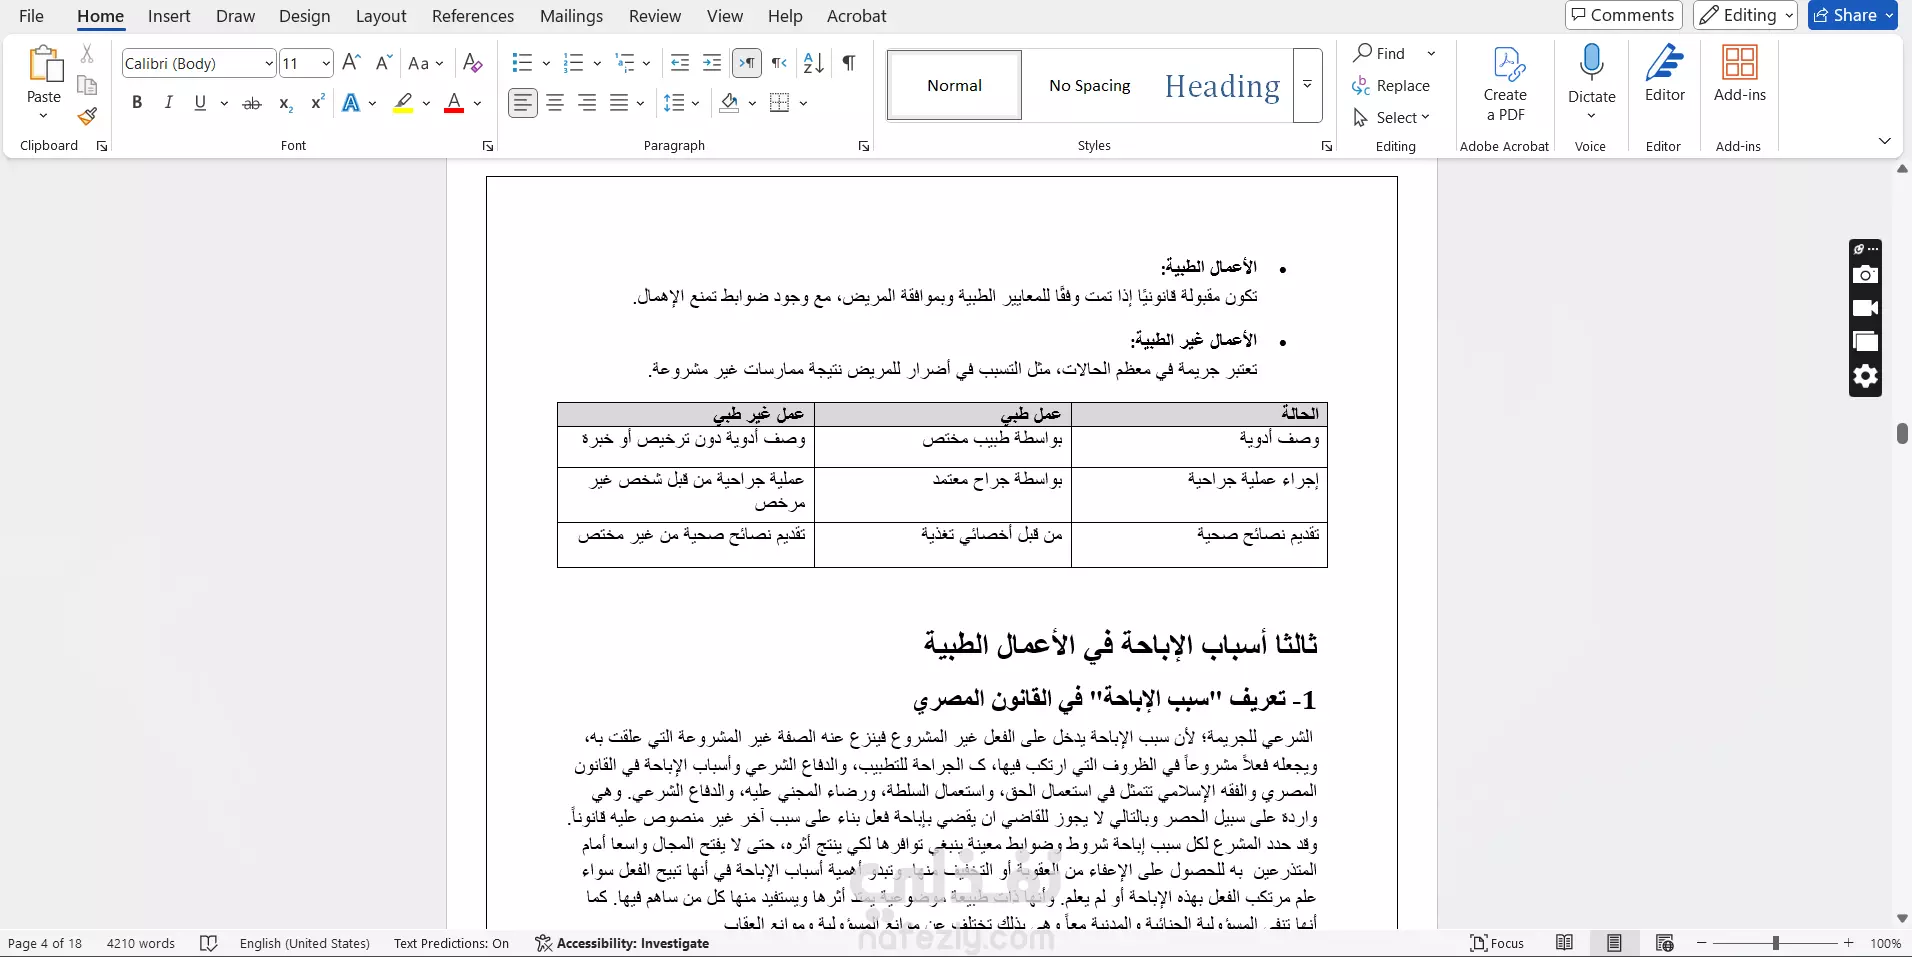Click the 4210 words count

coord(141,943)
